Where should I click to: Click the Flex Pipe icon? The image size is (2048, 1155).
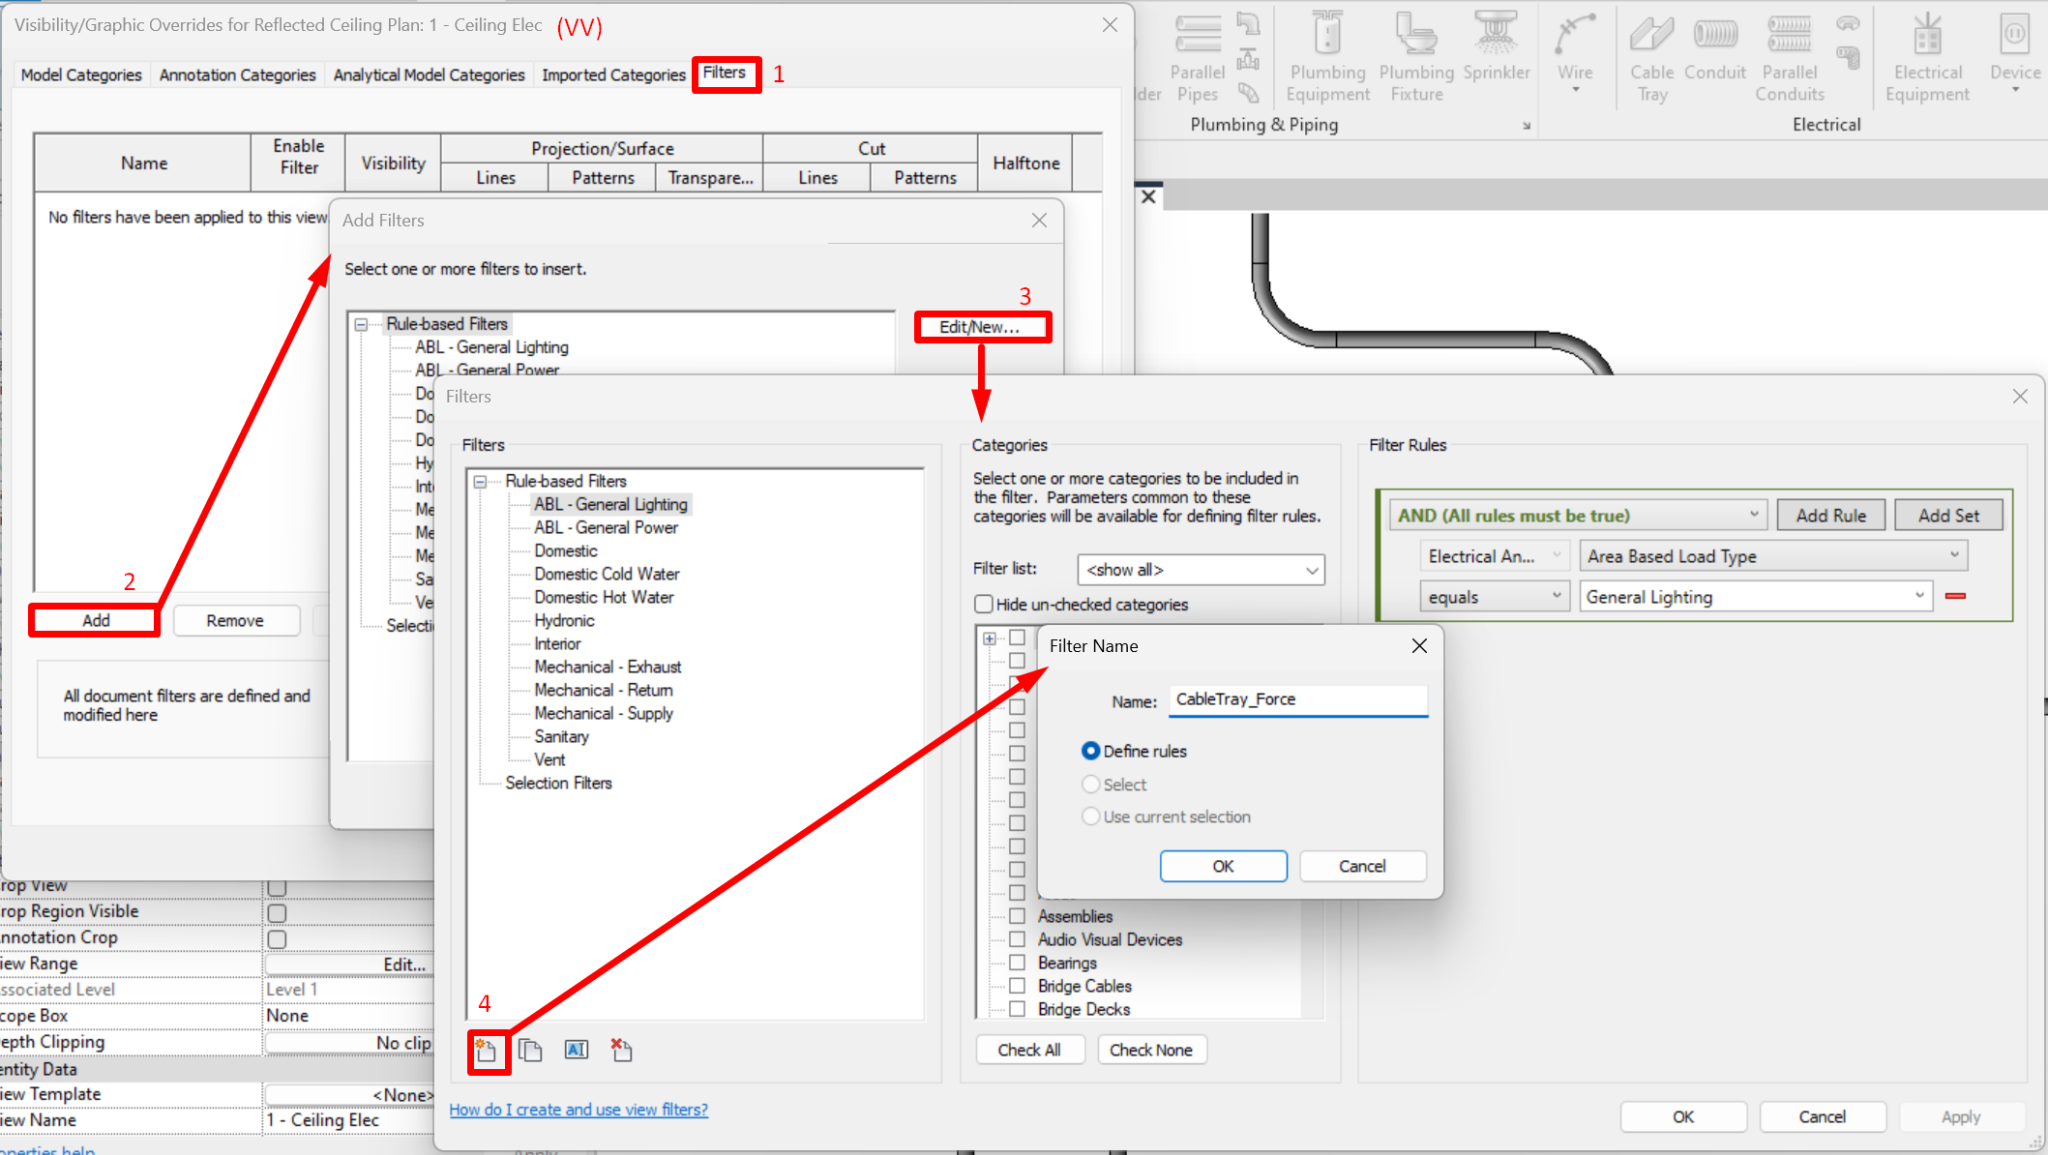(x=1248, y=94)
